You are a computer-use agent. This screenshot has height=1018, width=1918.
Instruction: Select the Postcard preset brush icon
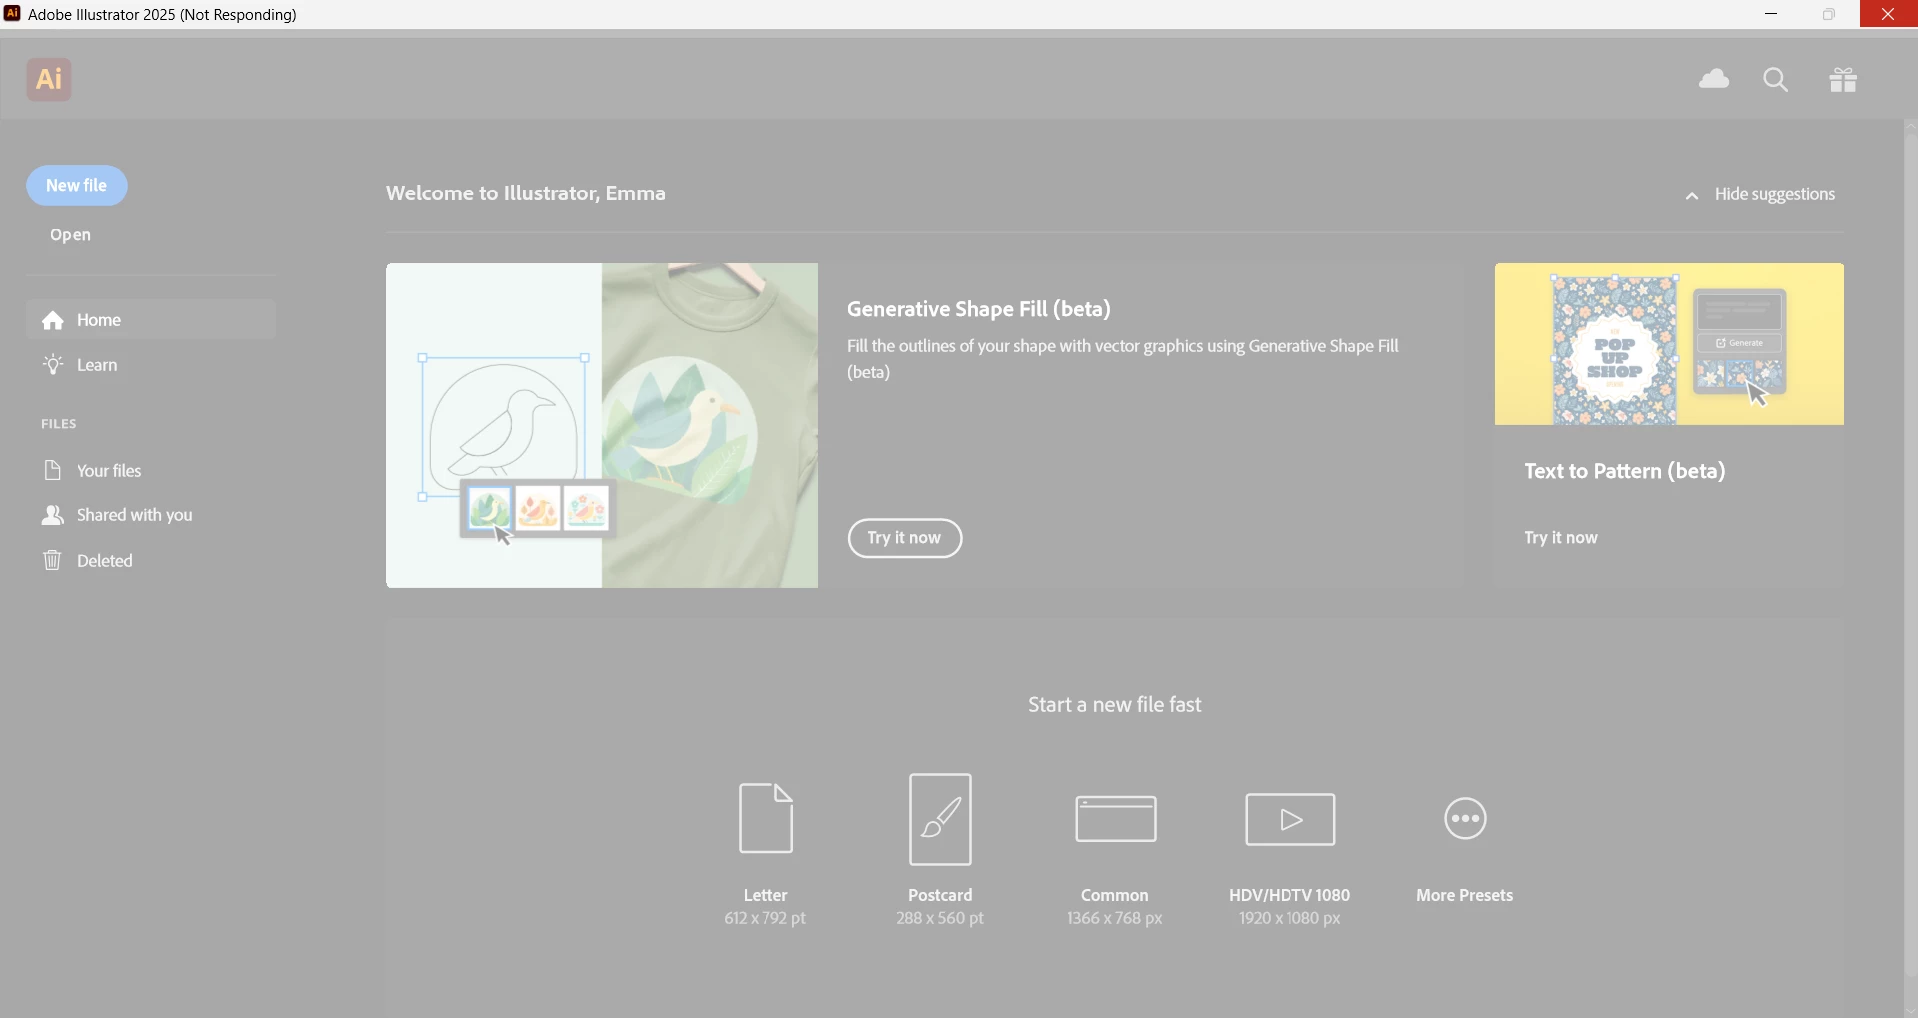(x=940, y=819)
